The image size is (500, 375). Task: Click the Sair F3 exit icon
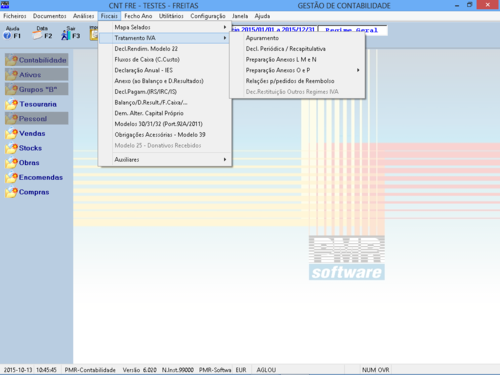point(71,33)
